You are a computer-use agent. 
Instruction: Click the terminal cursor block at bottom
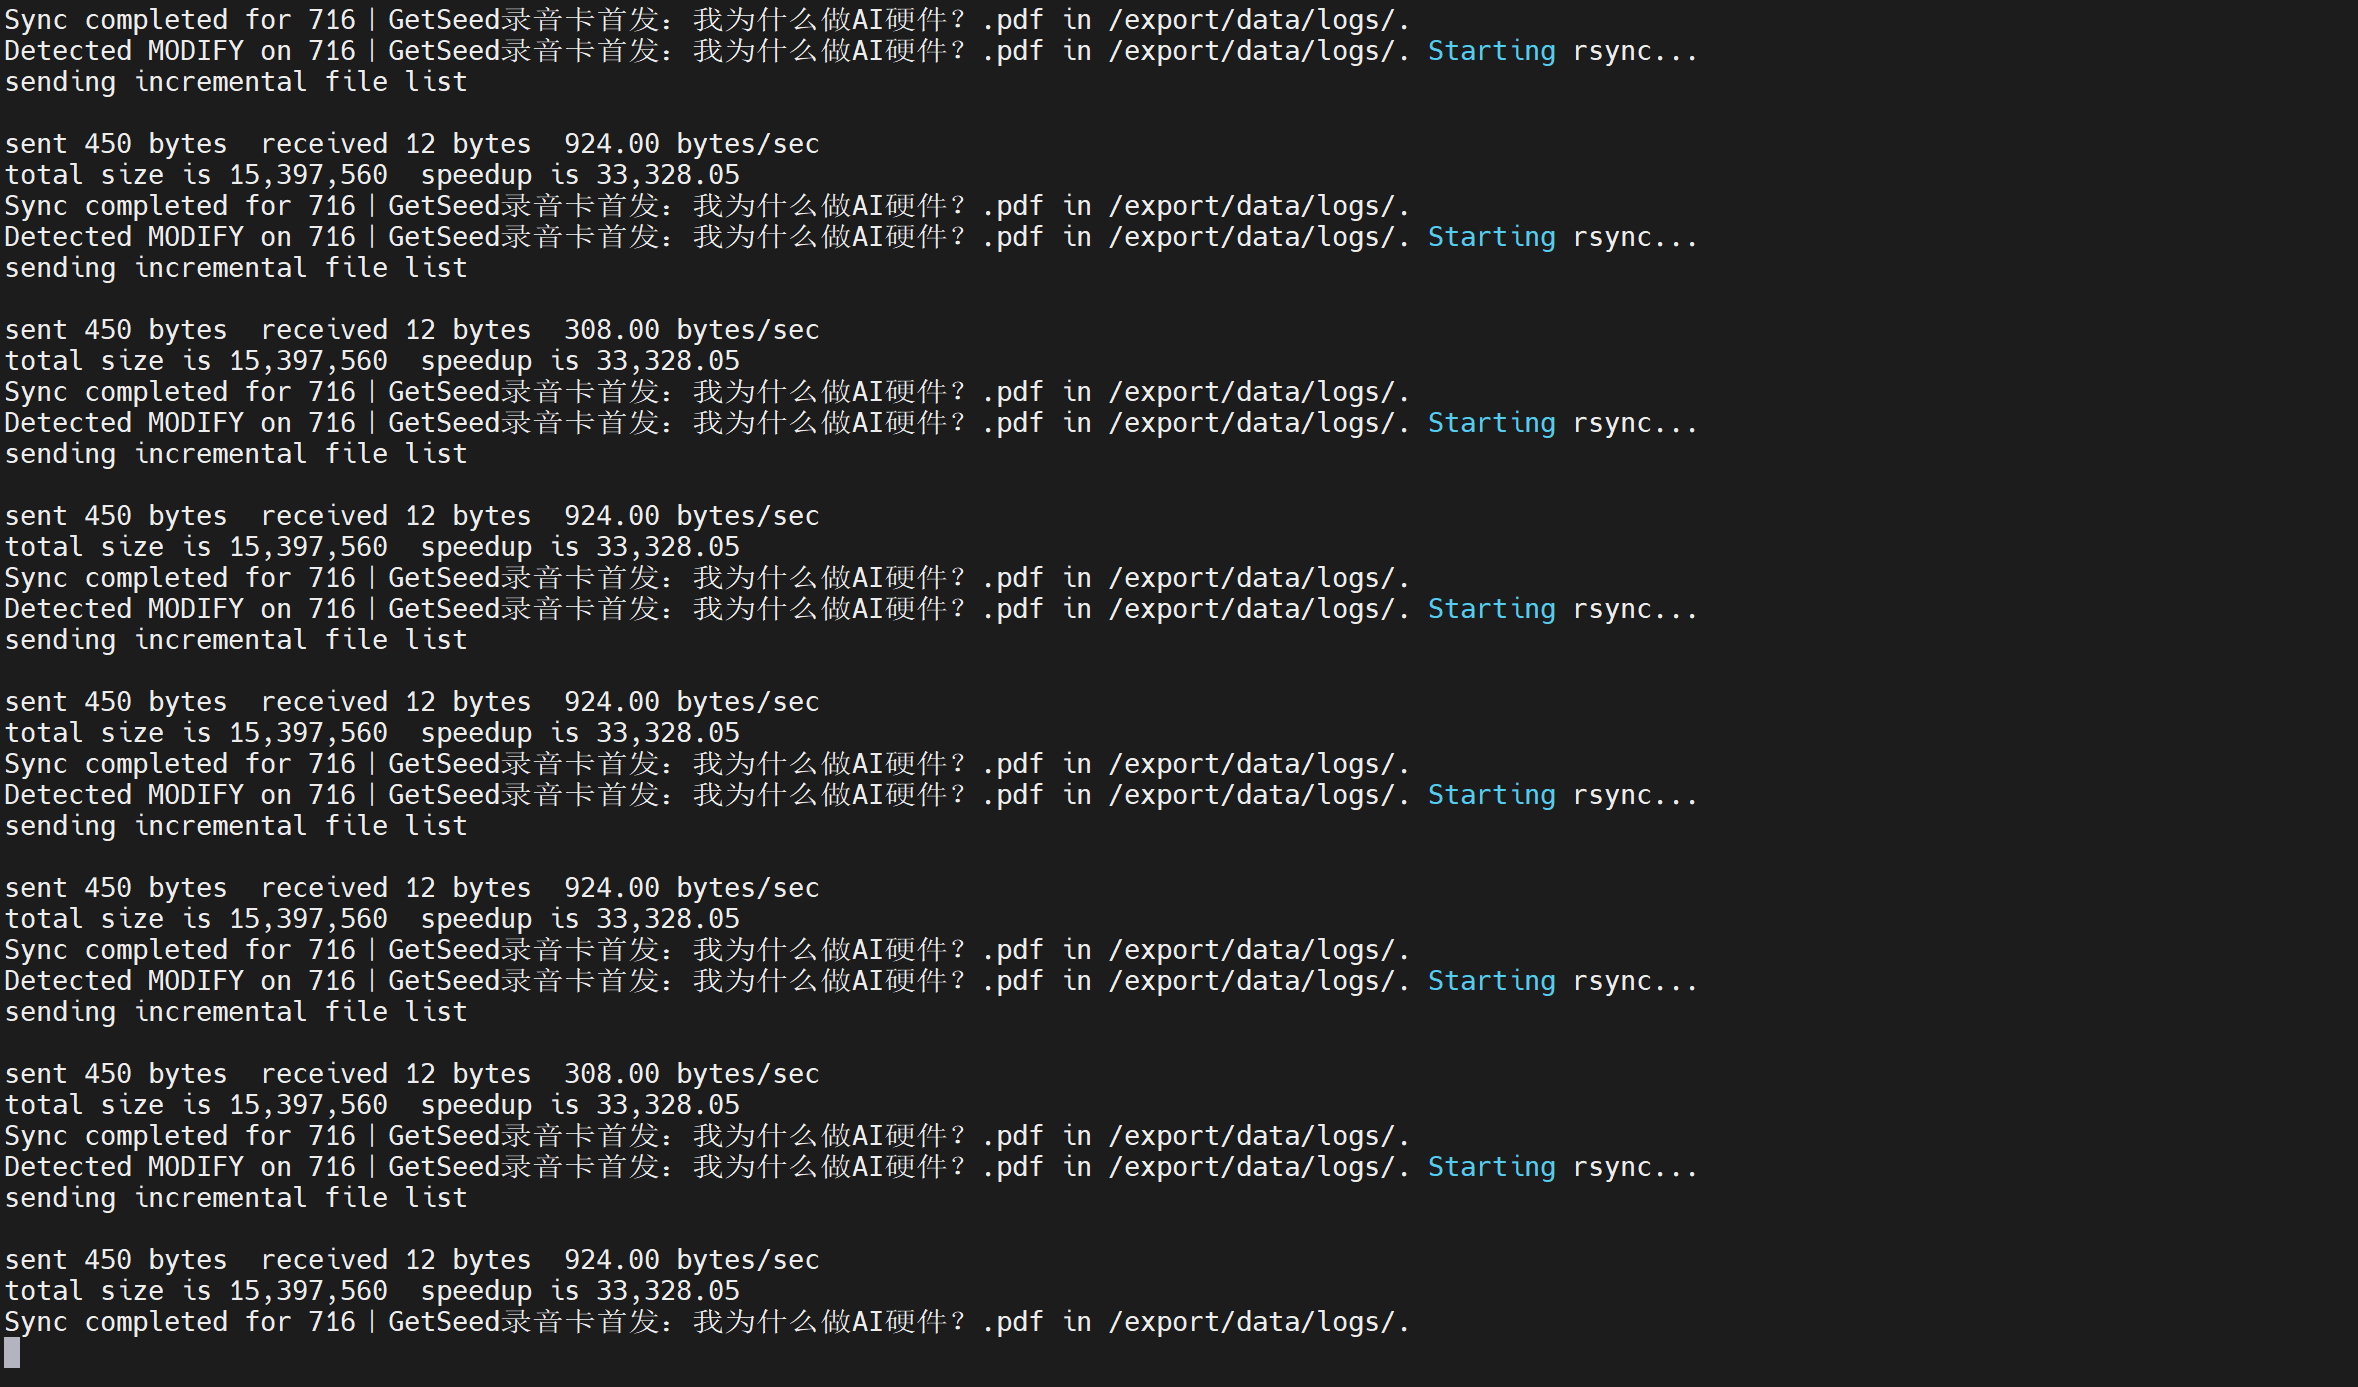coord(12,1353)
